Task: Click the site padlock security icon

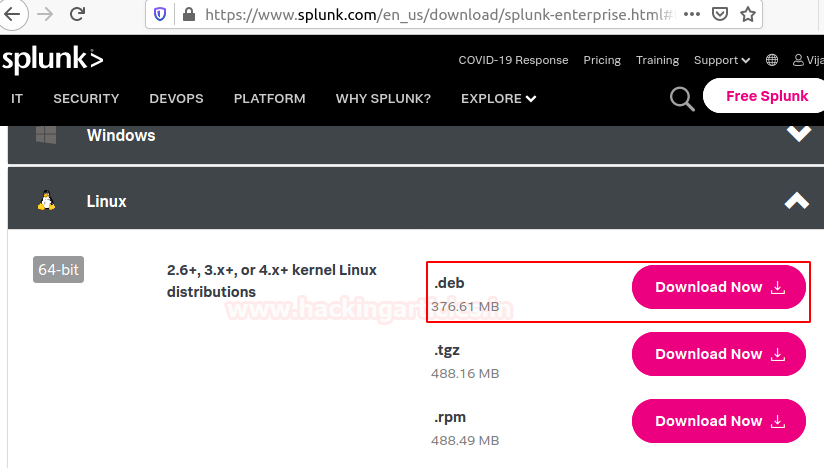Action: pos(188,14)
